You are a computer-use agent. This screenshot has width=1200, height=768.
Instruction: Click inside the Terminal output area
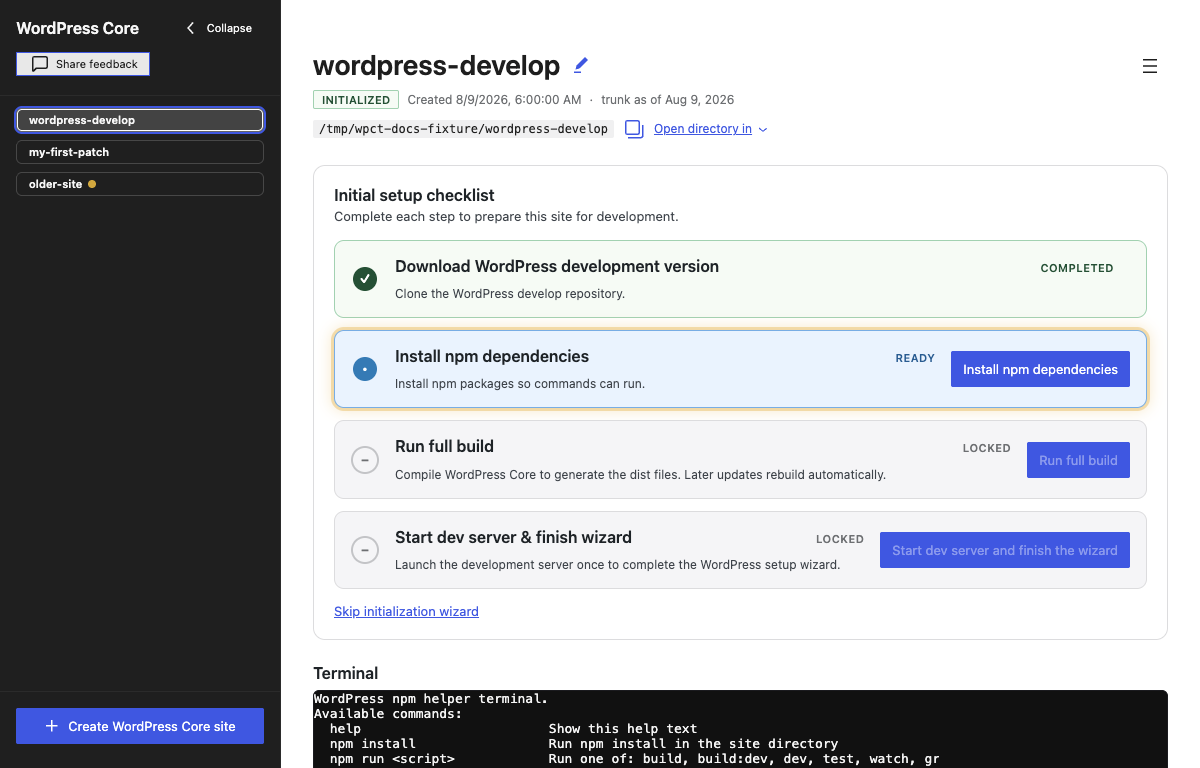(740, 729)
